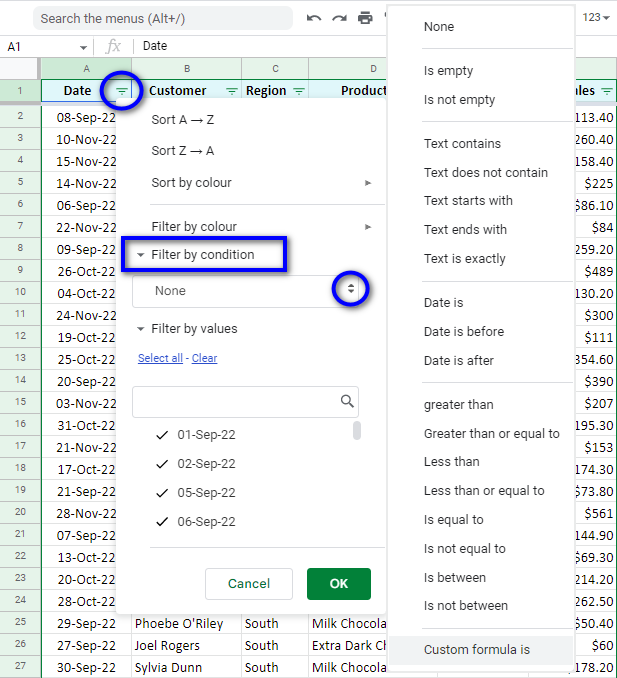Click the Clear link
The height and width of the screenshot is (678, 617).
pyautogui.click(x=205, y=358)
